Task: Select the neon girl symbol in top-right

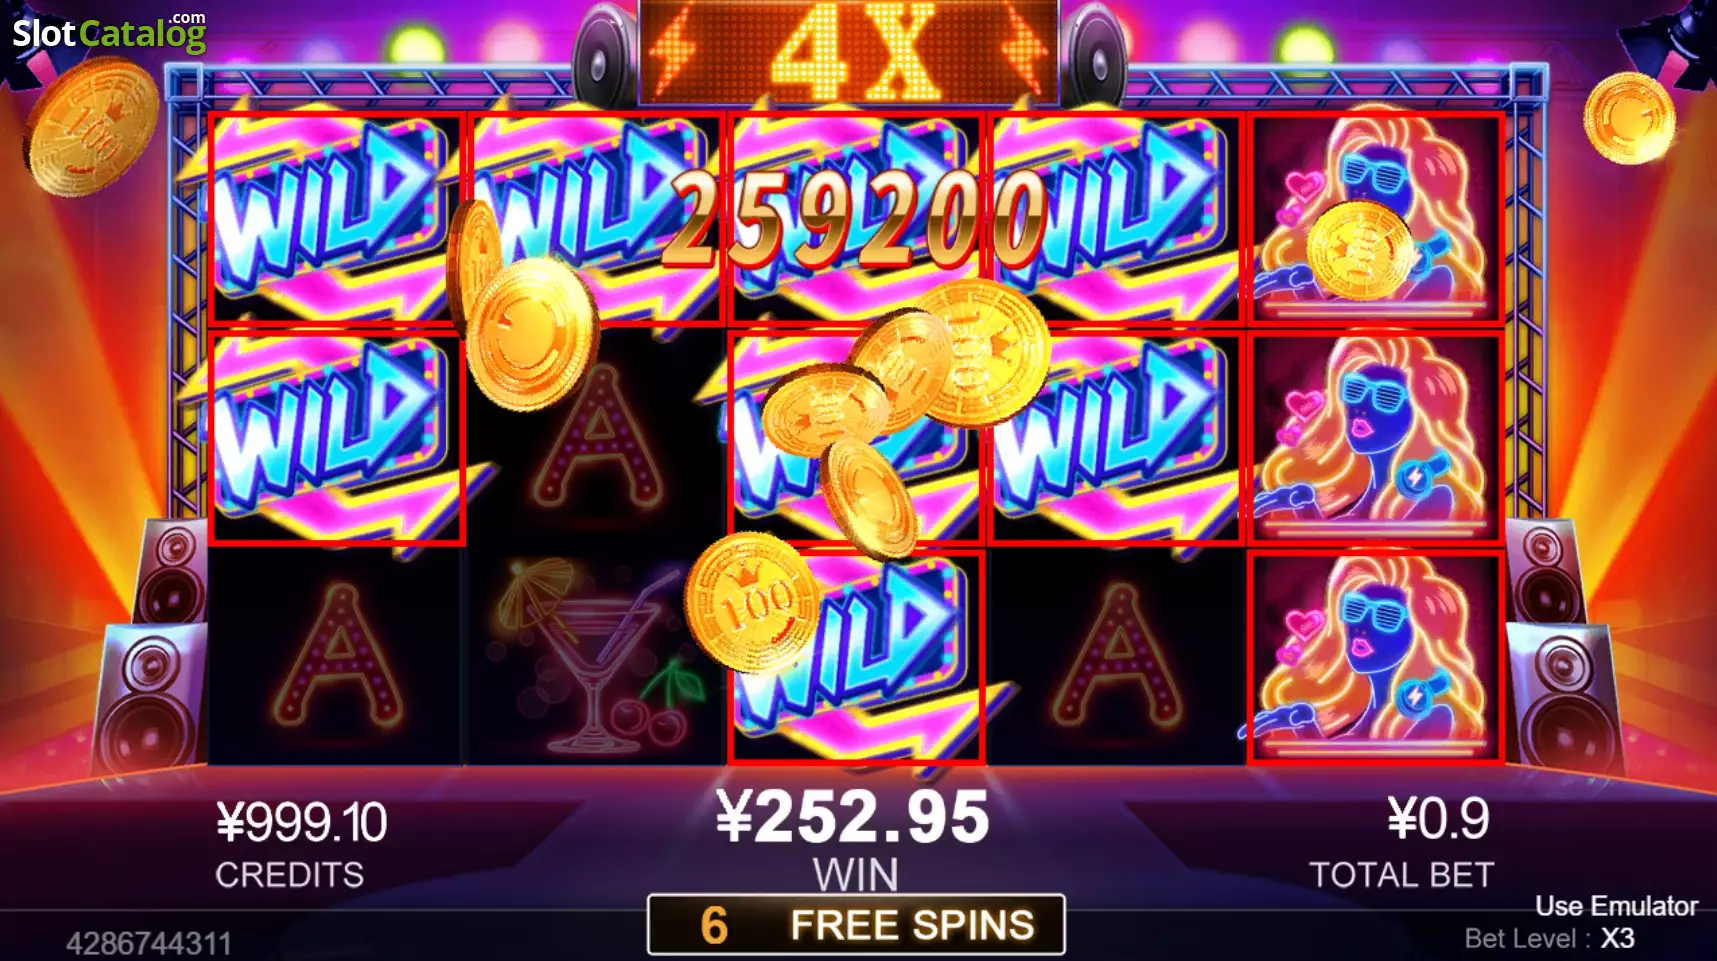Action: tap(1376, 218)
